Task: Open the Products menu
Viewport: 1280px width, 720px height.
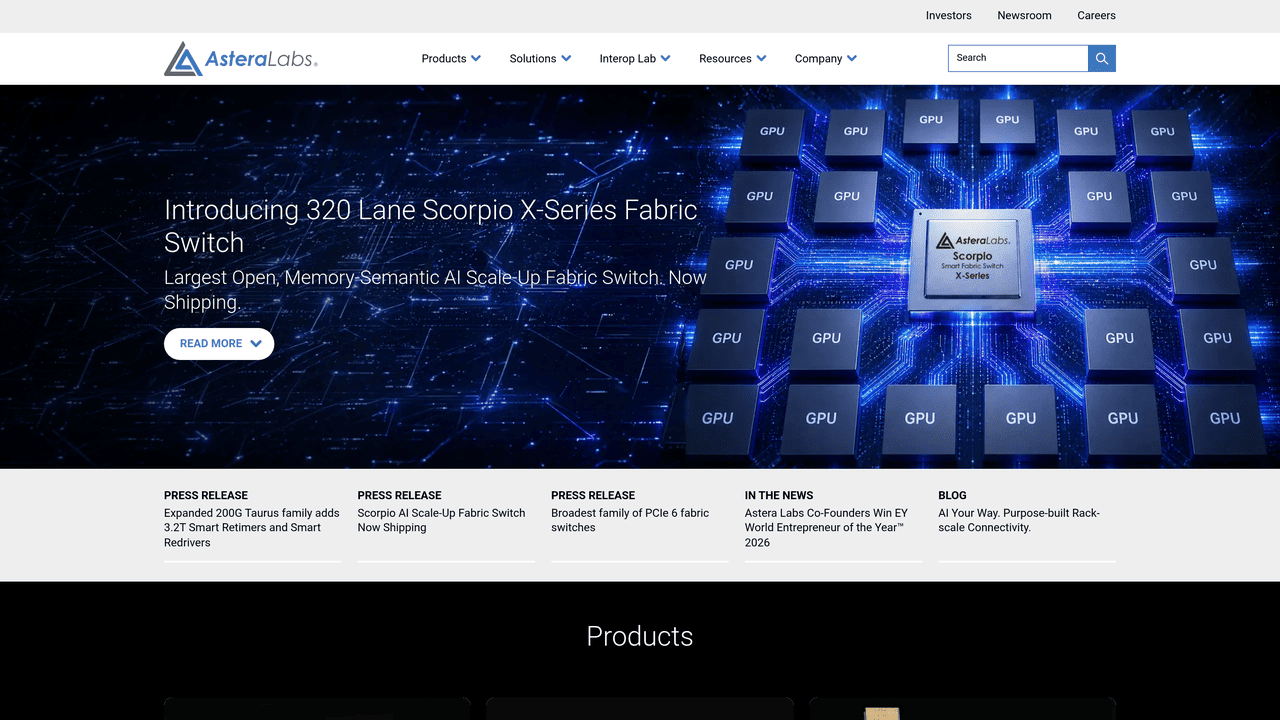Action: pos(444,59)
